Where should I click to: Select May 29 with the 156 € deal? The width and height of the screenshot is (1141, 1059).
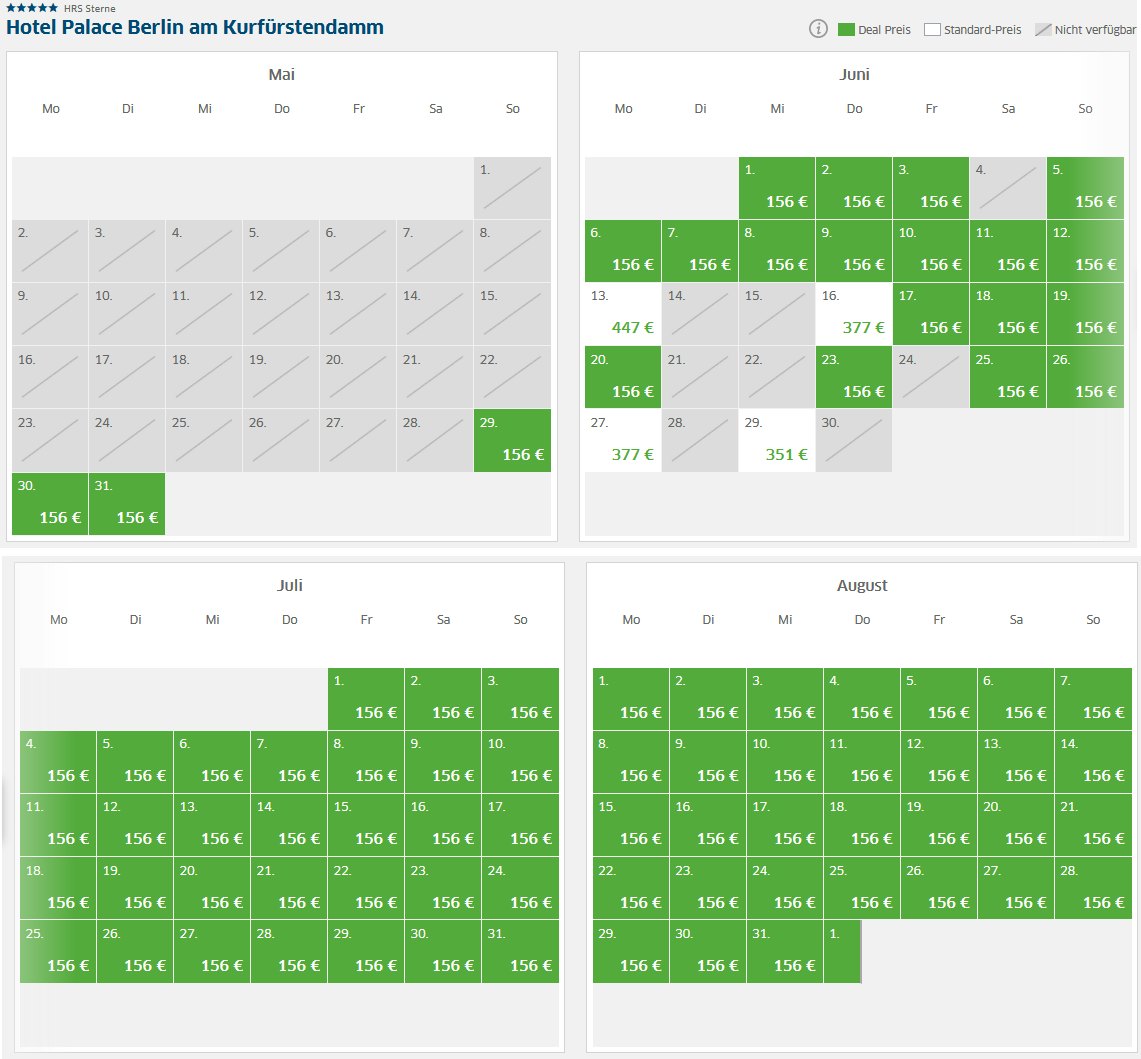point(512,440)
